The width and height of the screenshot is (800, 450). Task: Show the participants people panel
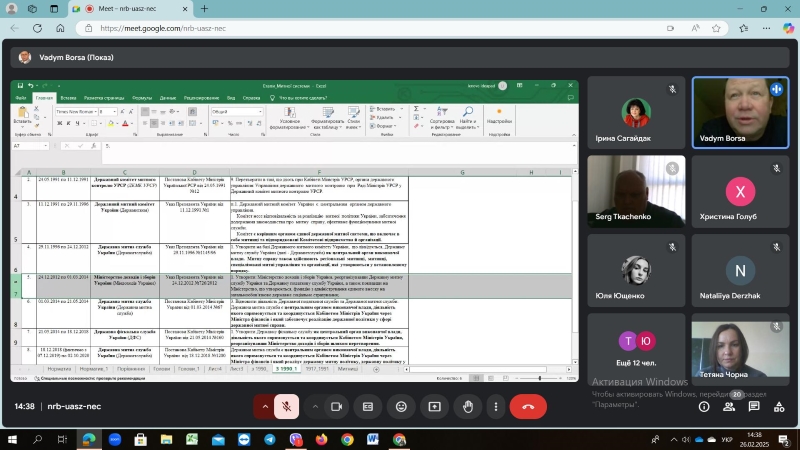[x=729, y=407]
